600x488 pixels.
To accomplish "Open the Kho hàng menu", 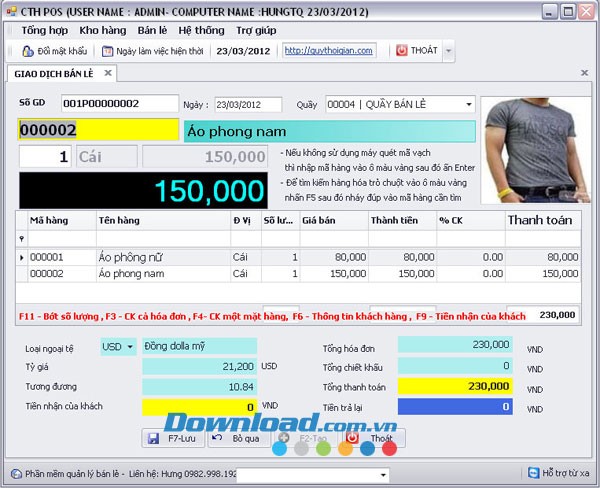I will coord(103,30).
